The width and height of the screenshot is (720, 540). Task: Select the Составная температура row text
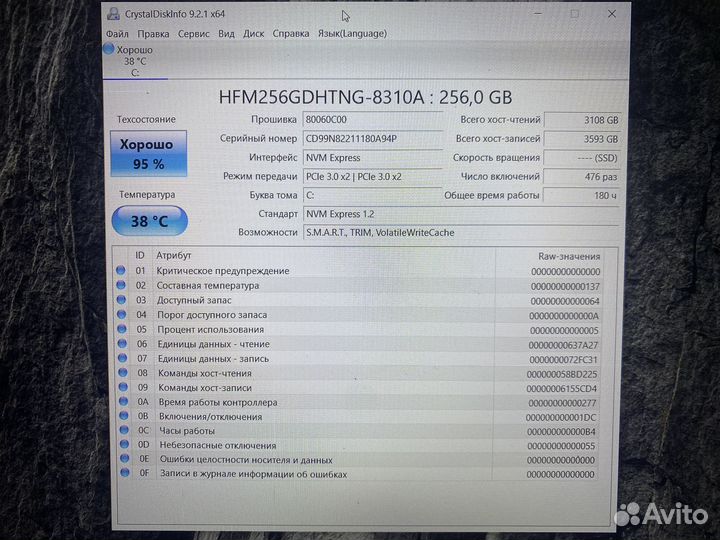[x=208, y=286]
